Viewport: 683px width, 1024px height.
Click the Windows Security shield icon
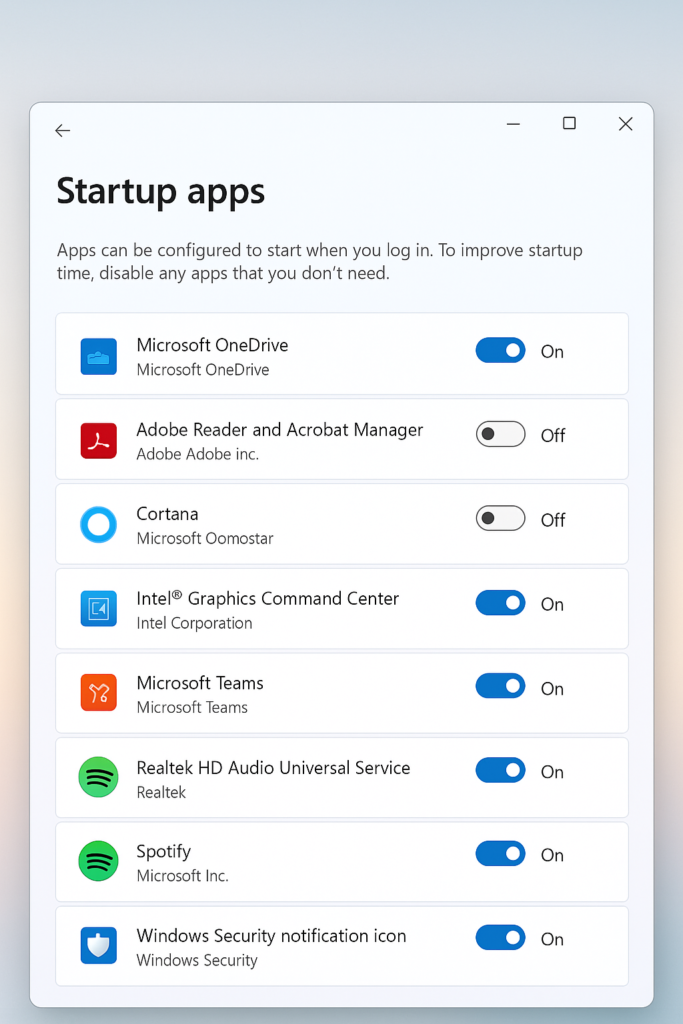[99, 945]
